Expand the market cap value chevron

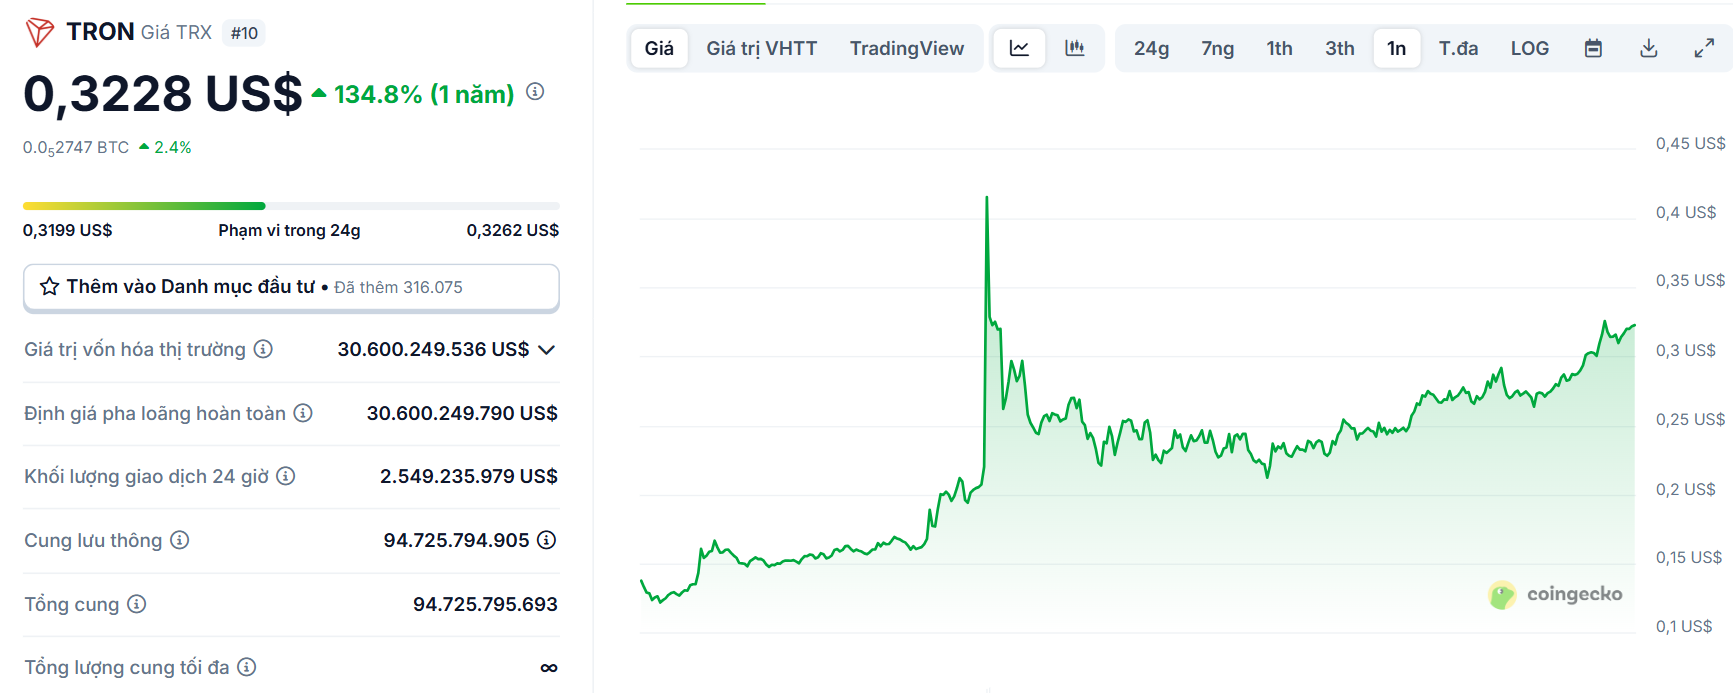(x=546, y=350)
